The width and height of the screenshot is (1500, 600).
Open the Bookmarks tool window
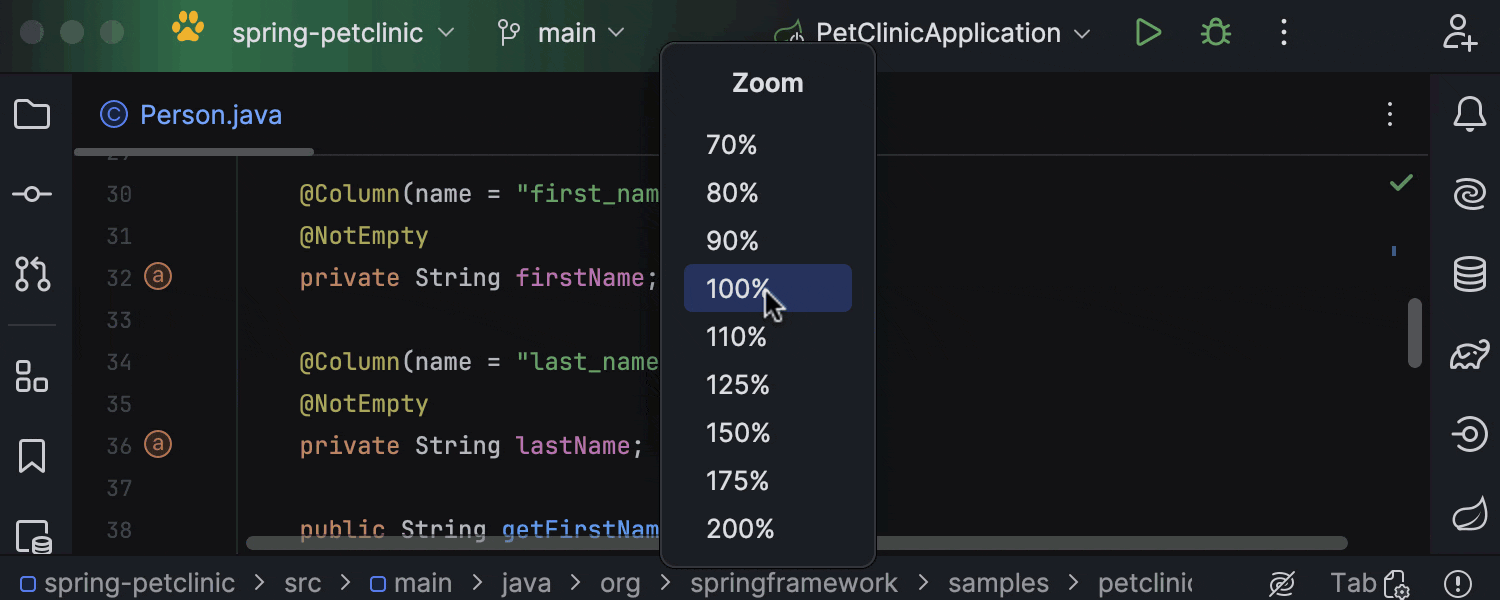pos(32,456)
